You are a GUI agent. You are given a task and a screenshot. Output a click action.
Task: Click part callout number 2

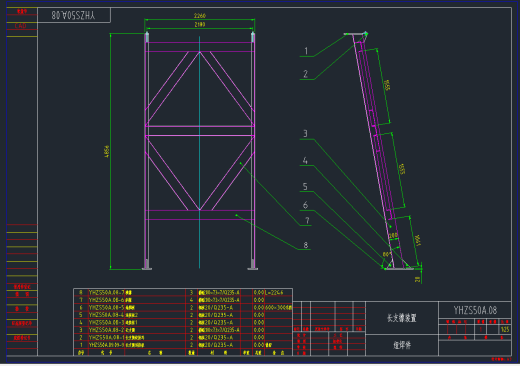(305, 74)
